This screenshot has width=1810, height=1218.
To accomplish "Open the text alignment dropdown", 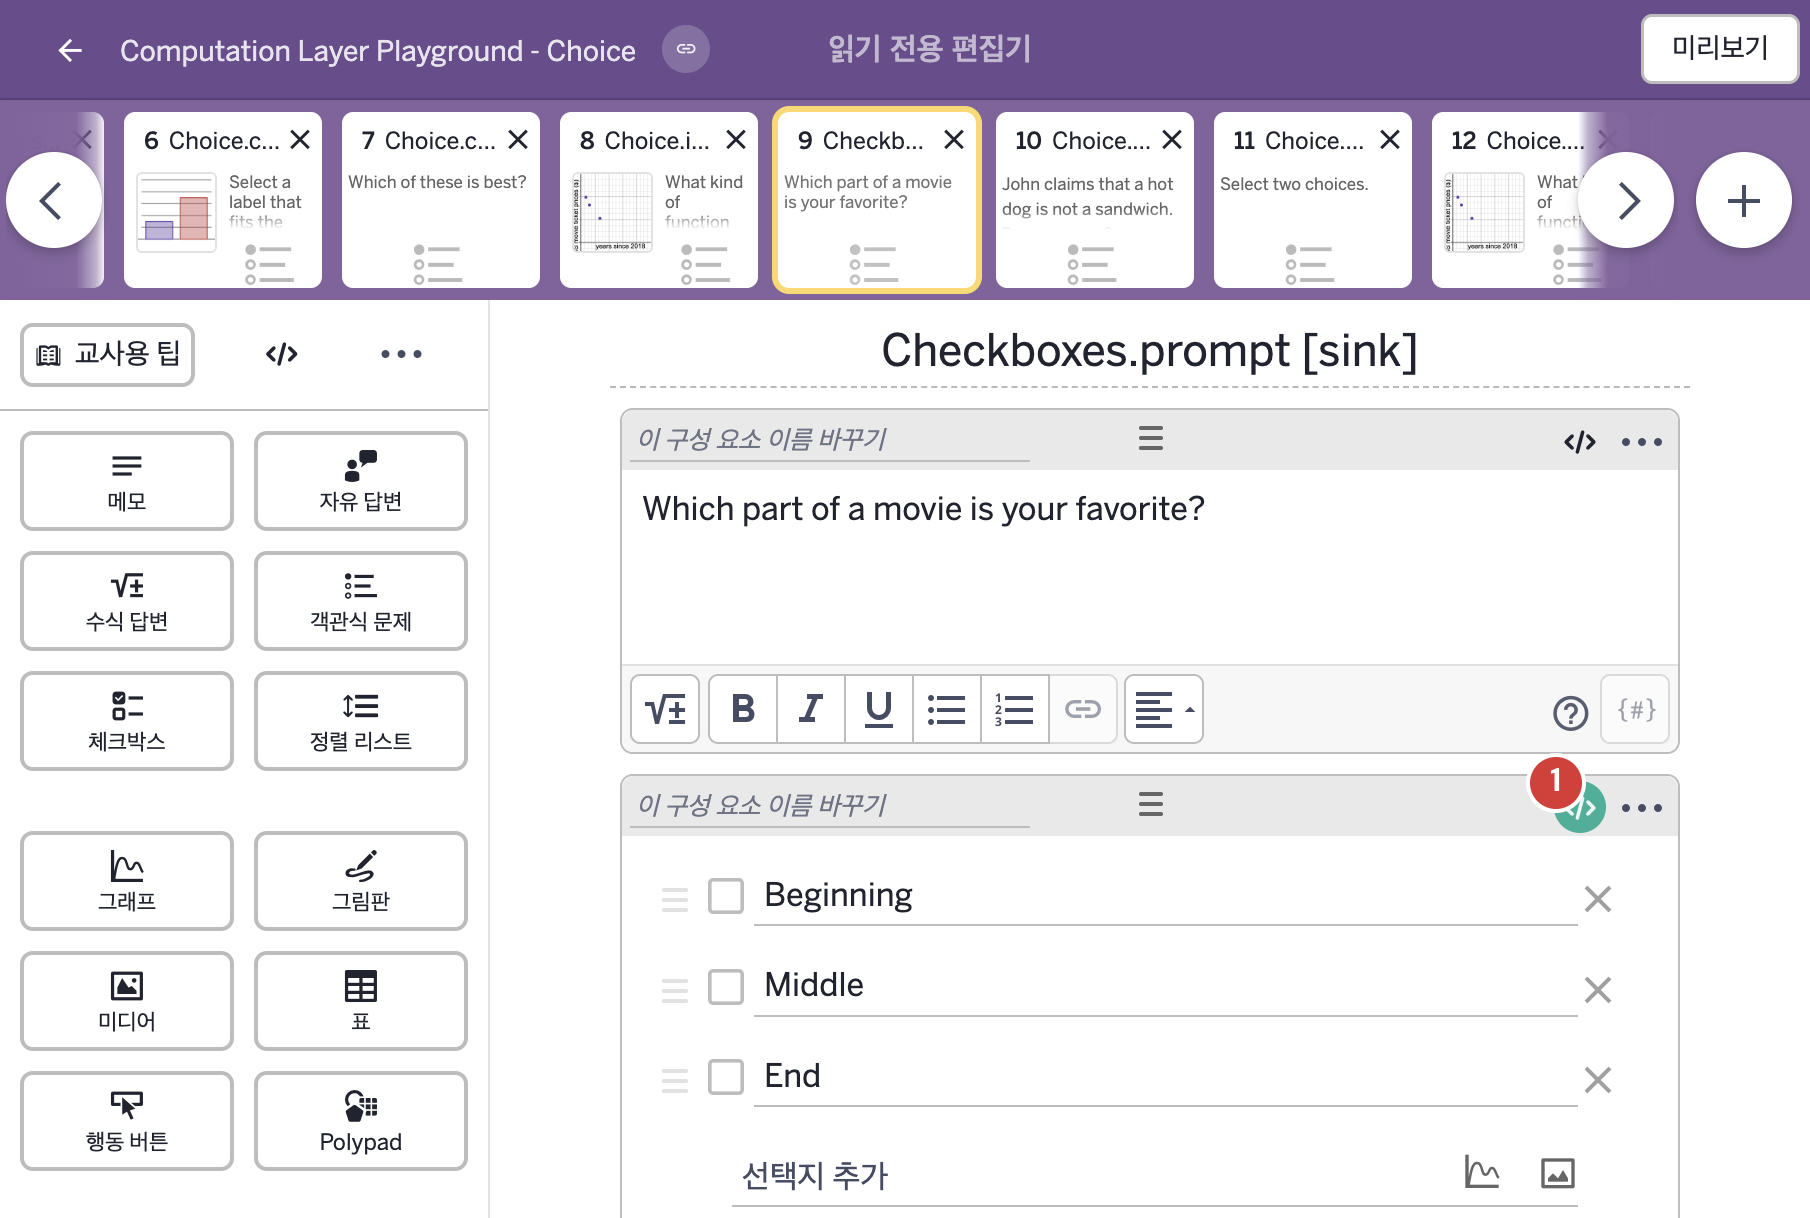I will click(1164, 709).
